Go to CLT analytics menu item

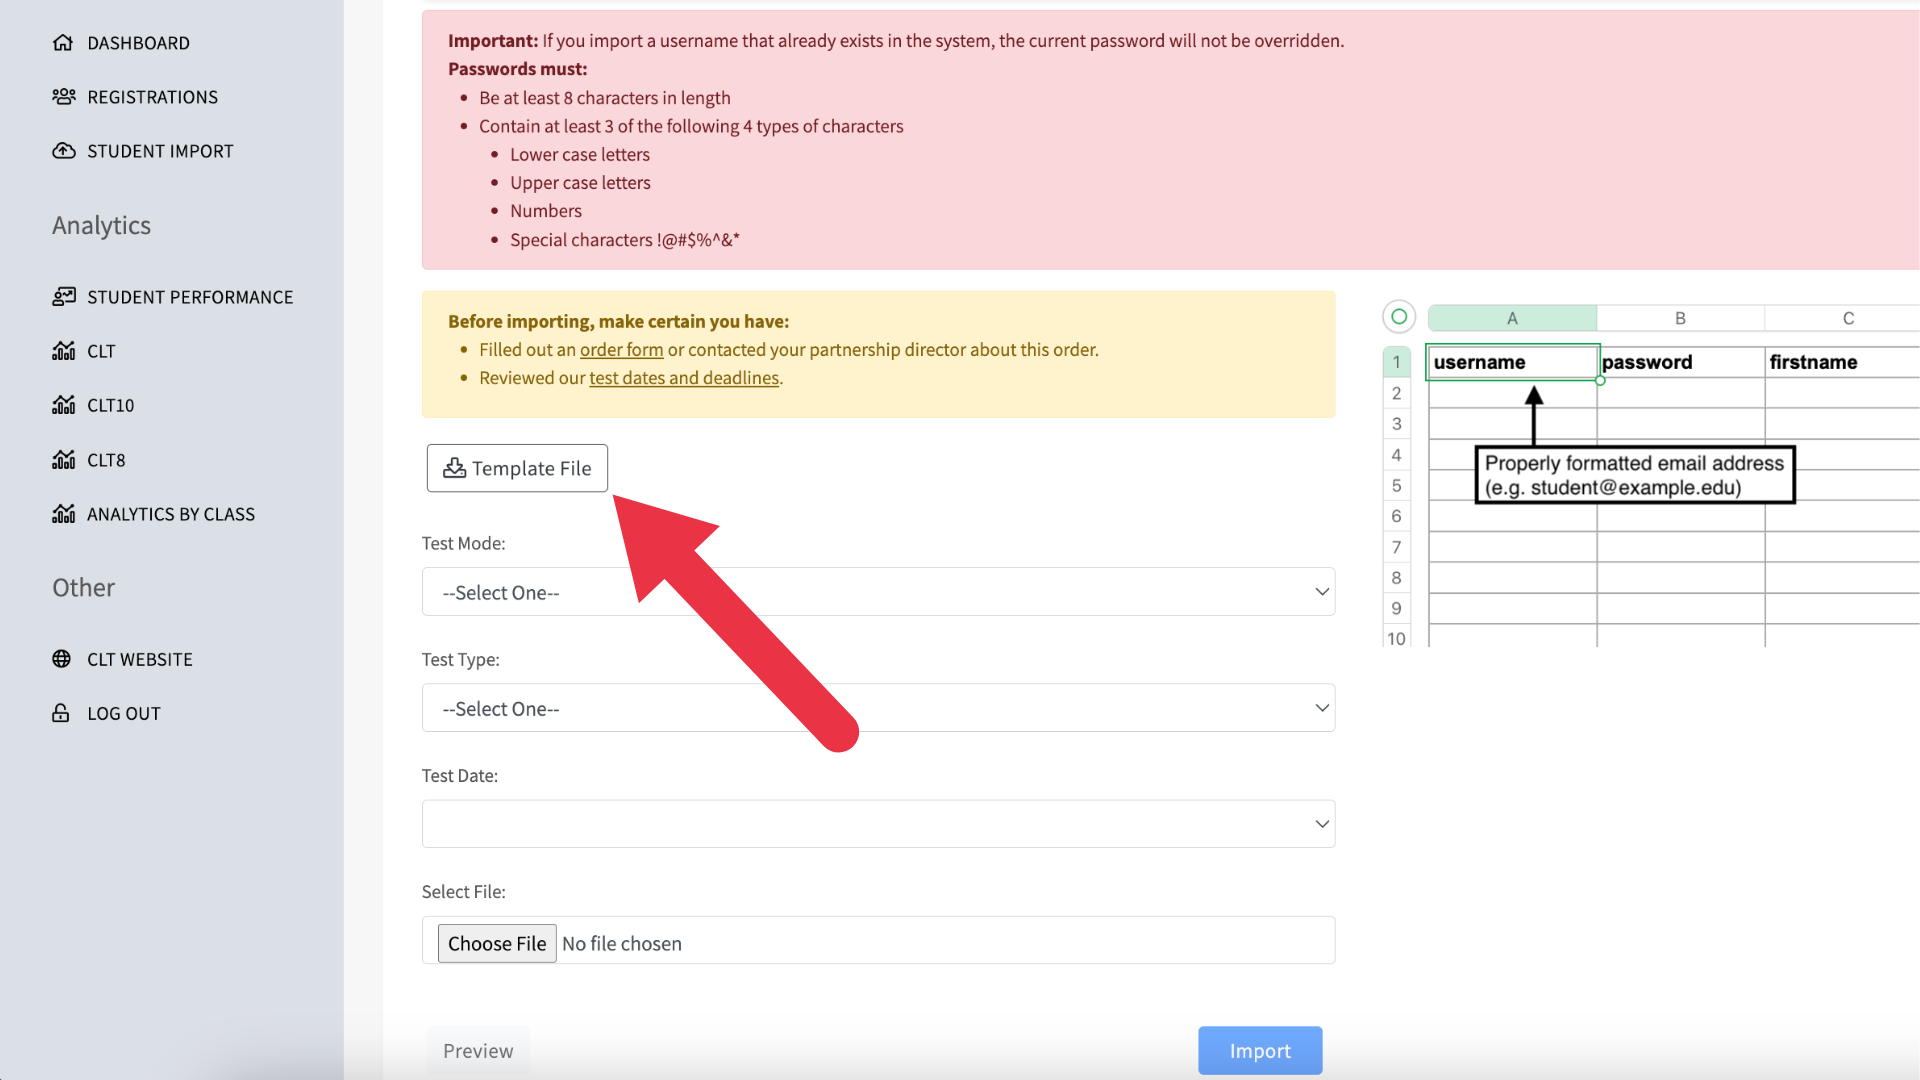[101, 351]
